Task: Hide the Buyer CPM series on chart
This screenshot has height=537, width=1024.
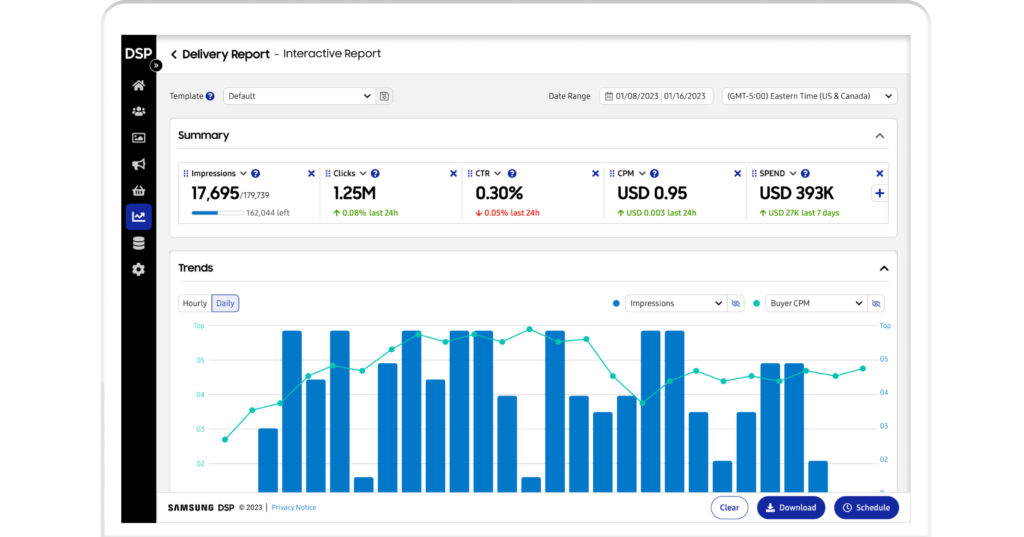Action: tap(876, 303)
